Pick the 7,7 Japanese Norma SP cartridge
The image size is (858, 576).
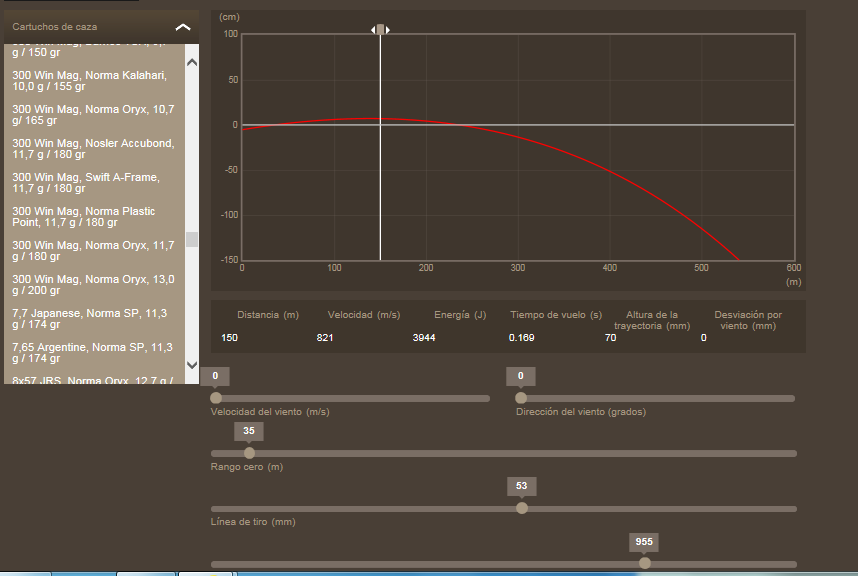(91, 319)
